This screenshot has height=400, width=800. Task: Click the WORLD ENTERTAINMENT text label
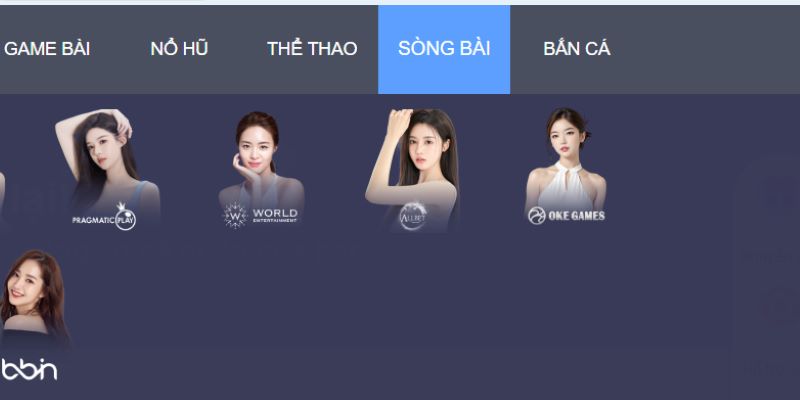click(275, 215)
